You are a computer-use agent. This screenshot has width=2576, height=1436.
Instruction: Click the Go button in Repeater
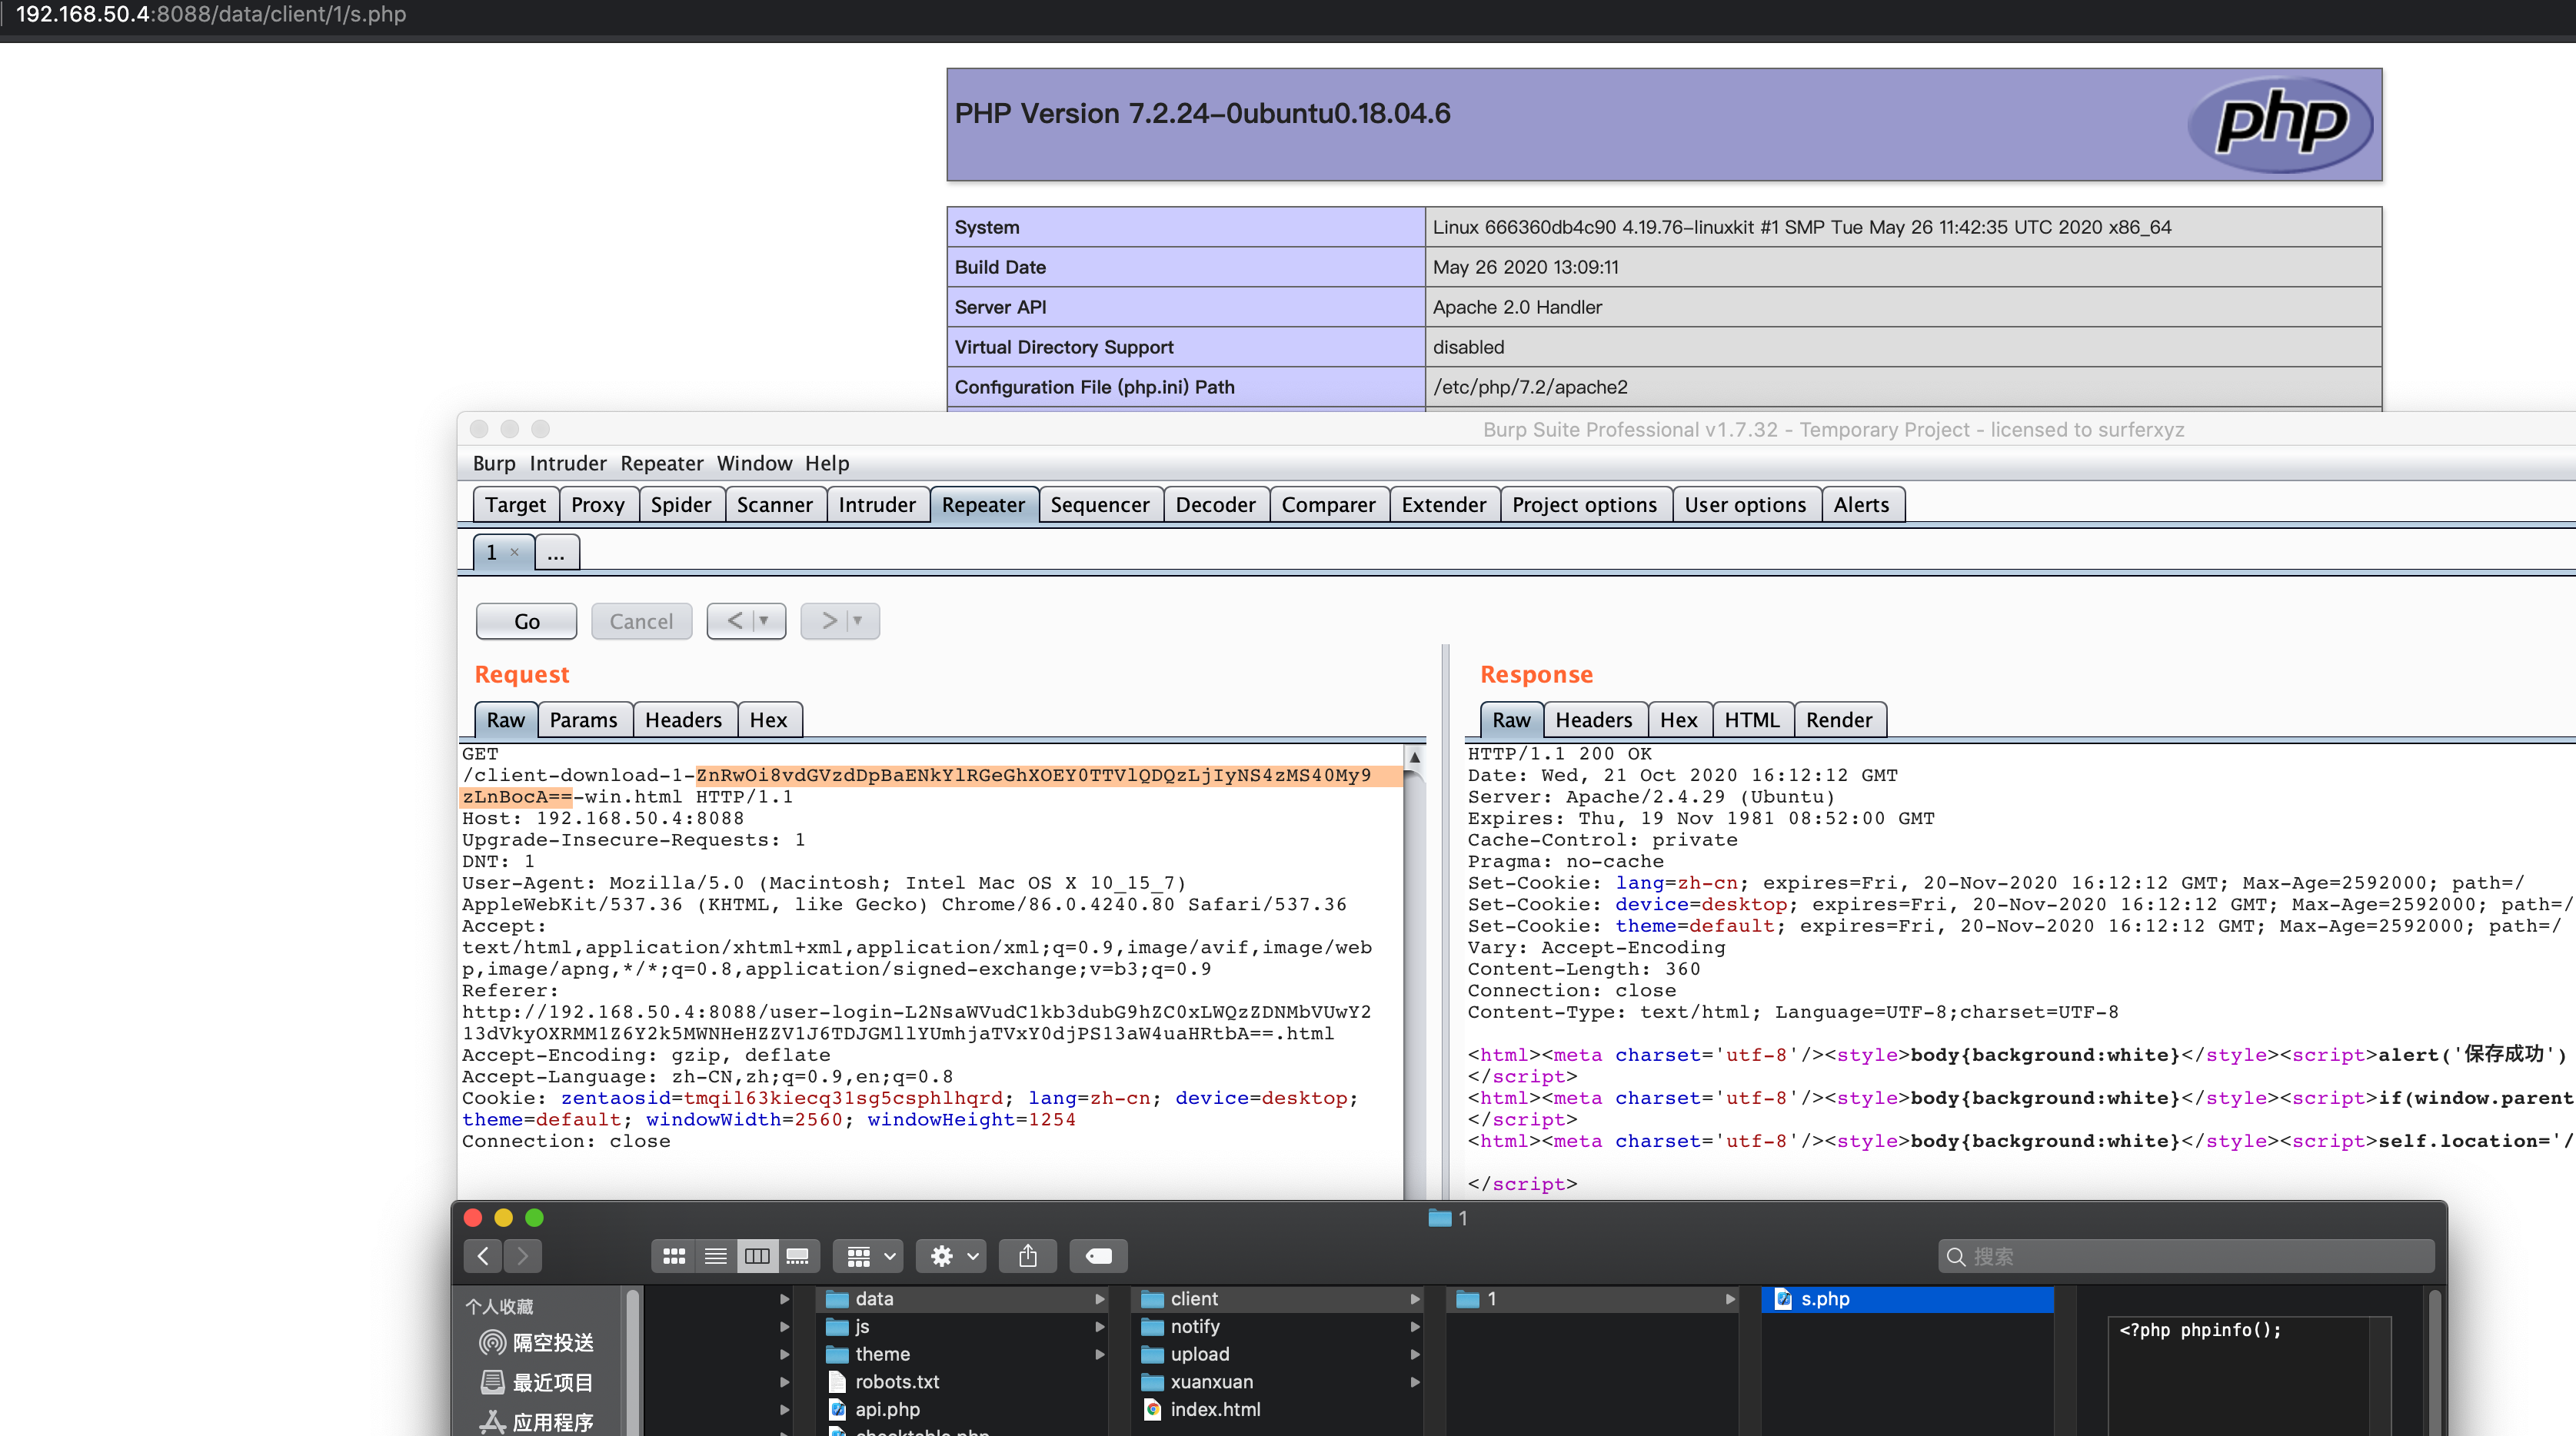[526, 621]
